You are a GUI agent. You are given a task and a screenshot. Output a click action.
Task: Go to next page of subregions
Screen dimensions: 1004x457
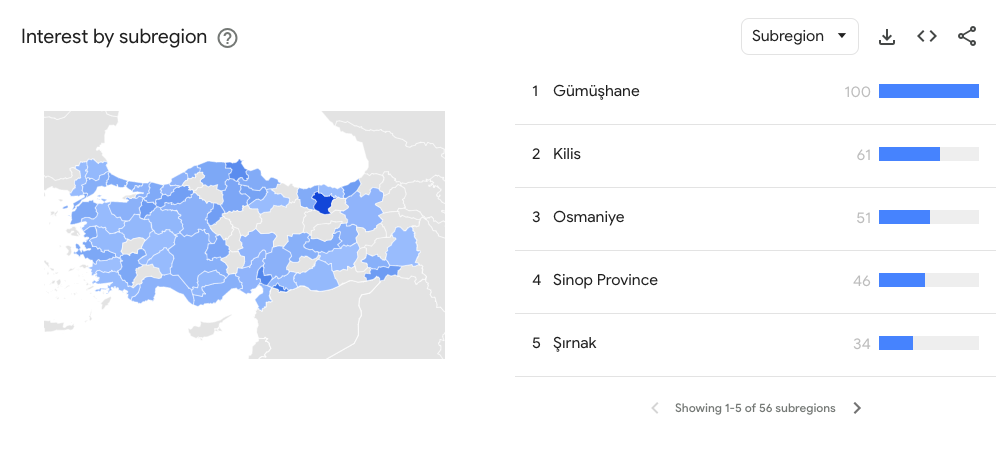point(857,408)
